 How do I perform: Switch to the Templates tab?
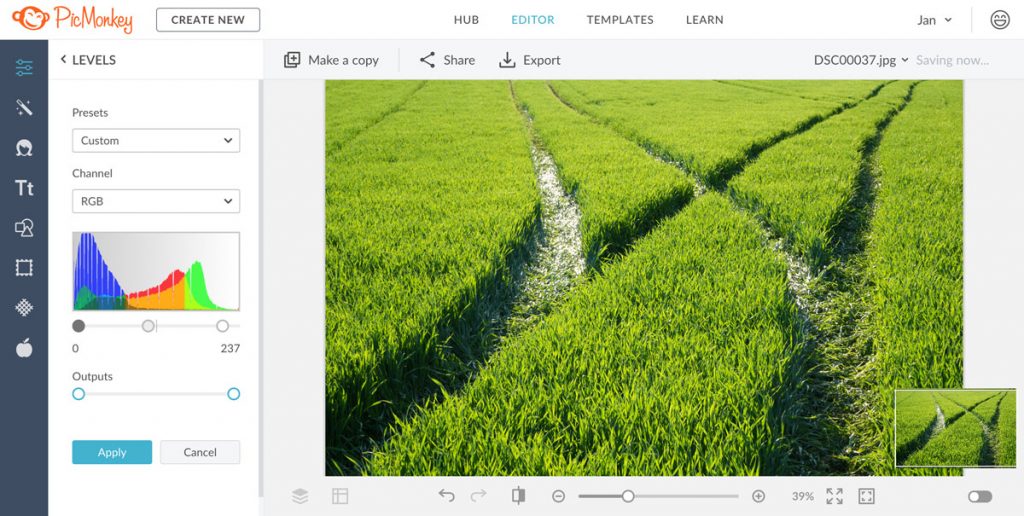[x=620, y=20]
